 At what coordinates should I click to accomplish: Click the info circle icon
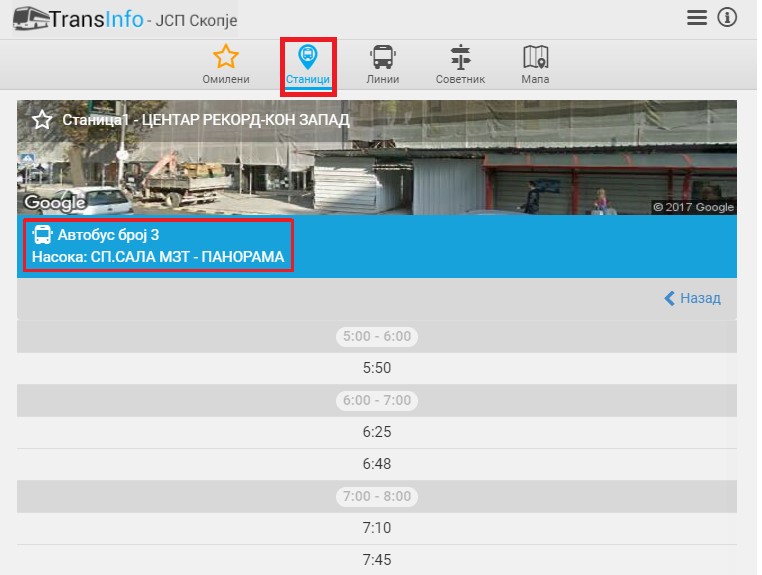pos(727,18)
